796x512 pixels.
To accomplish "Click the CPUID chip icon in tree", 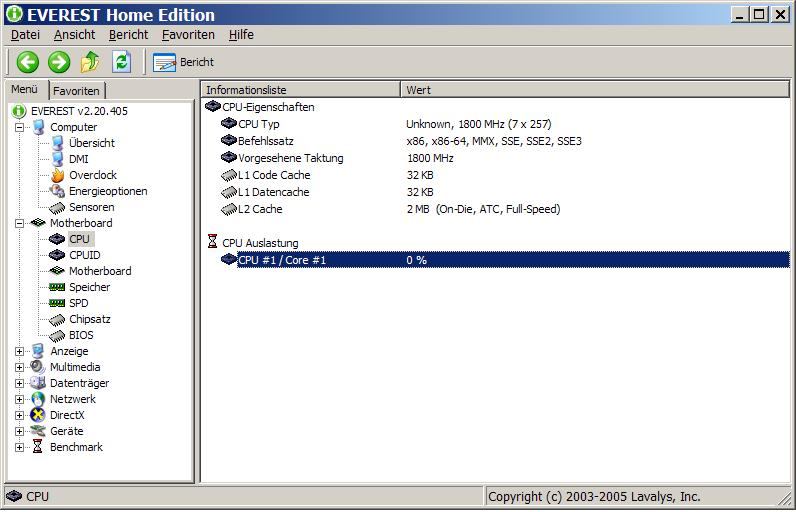I will point(57,255).
